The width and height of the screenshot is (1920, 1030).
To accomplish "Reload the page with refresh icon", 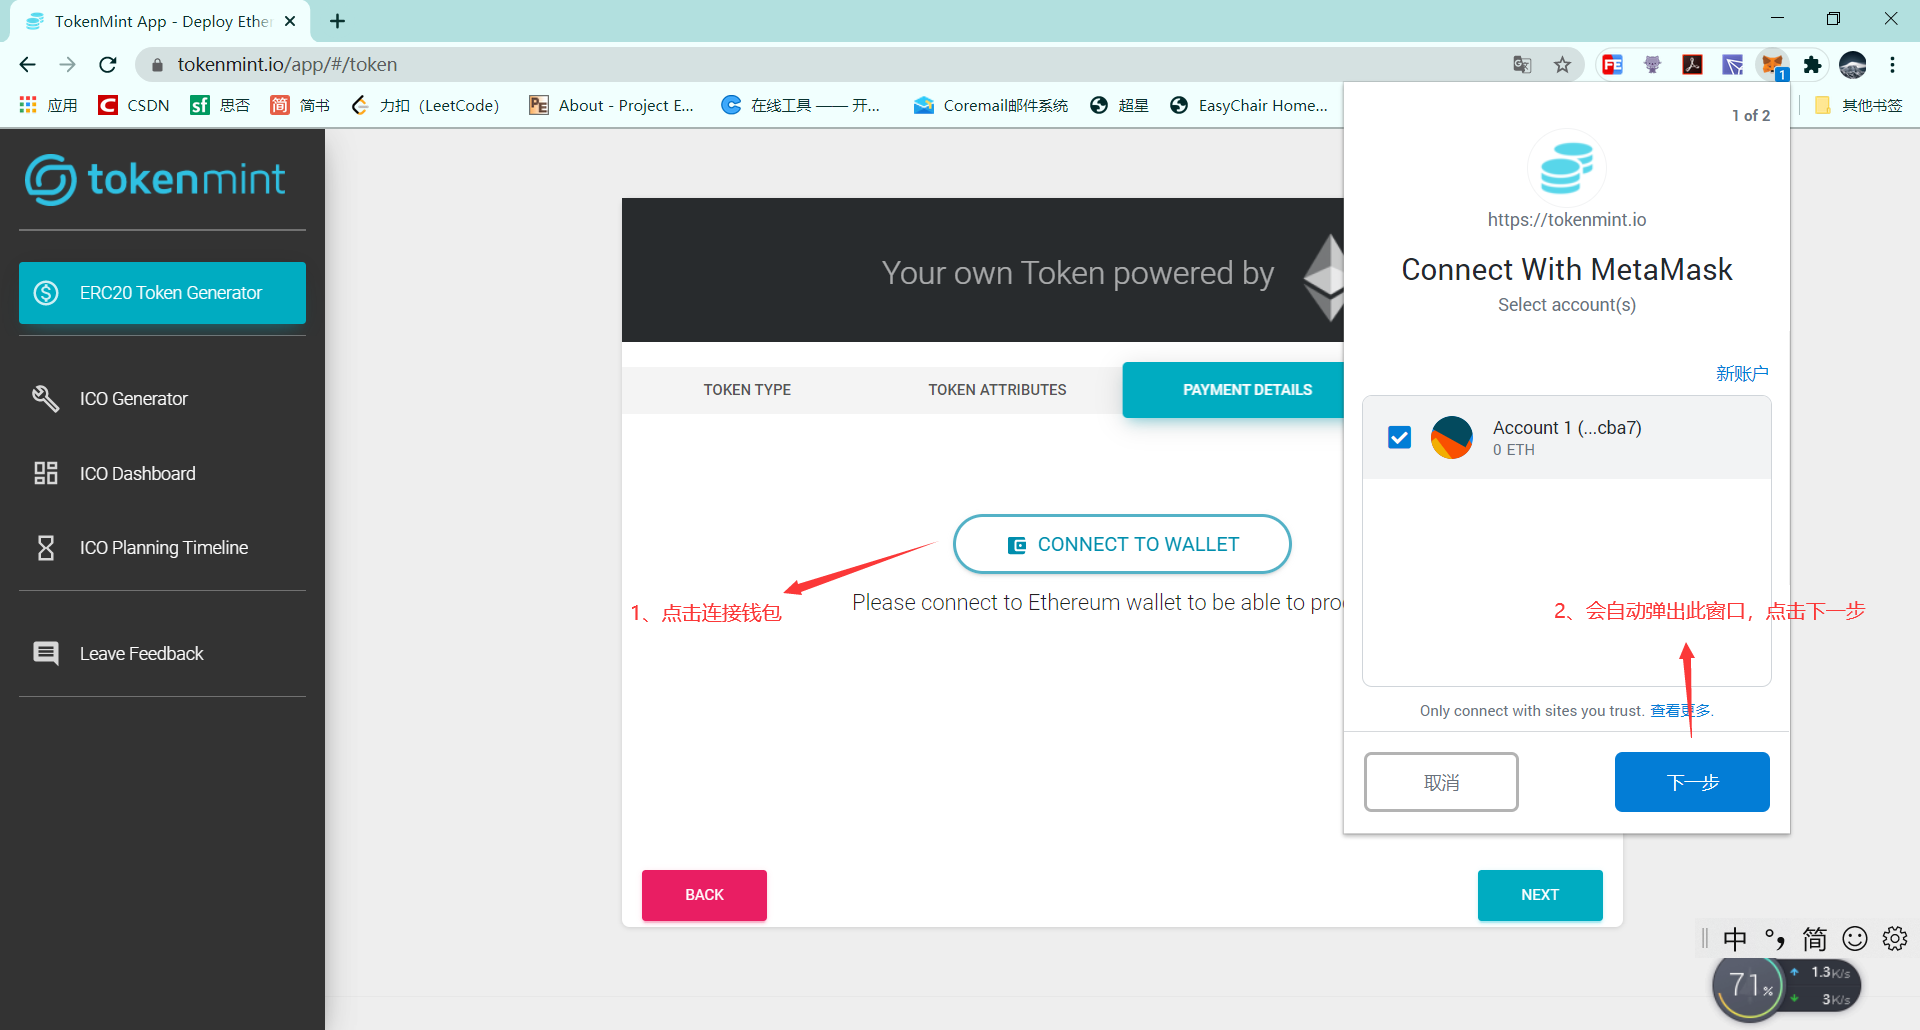I will tap(108, 65).
